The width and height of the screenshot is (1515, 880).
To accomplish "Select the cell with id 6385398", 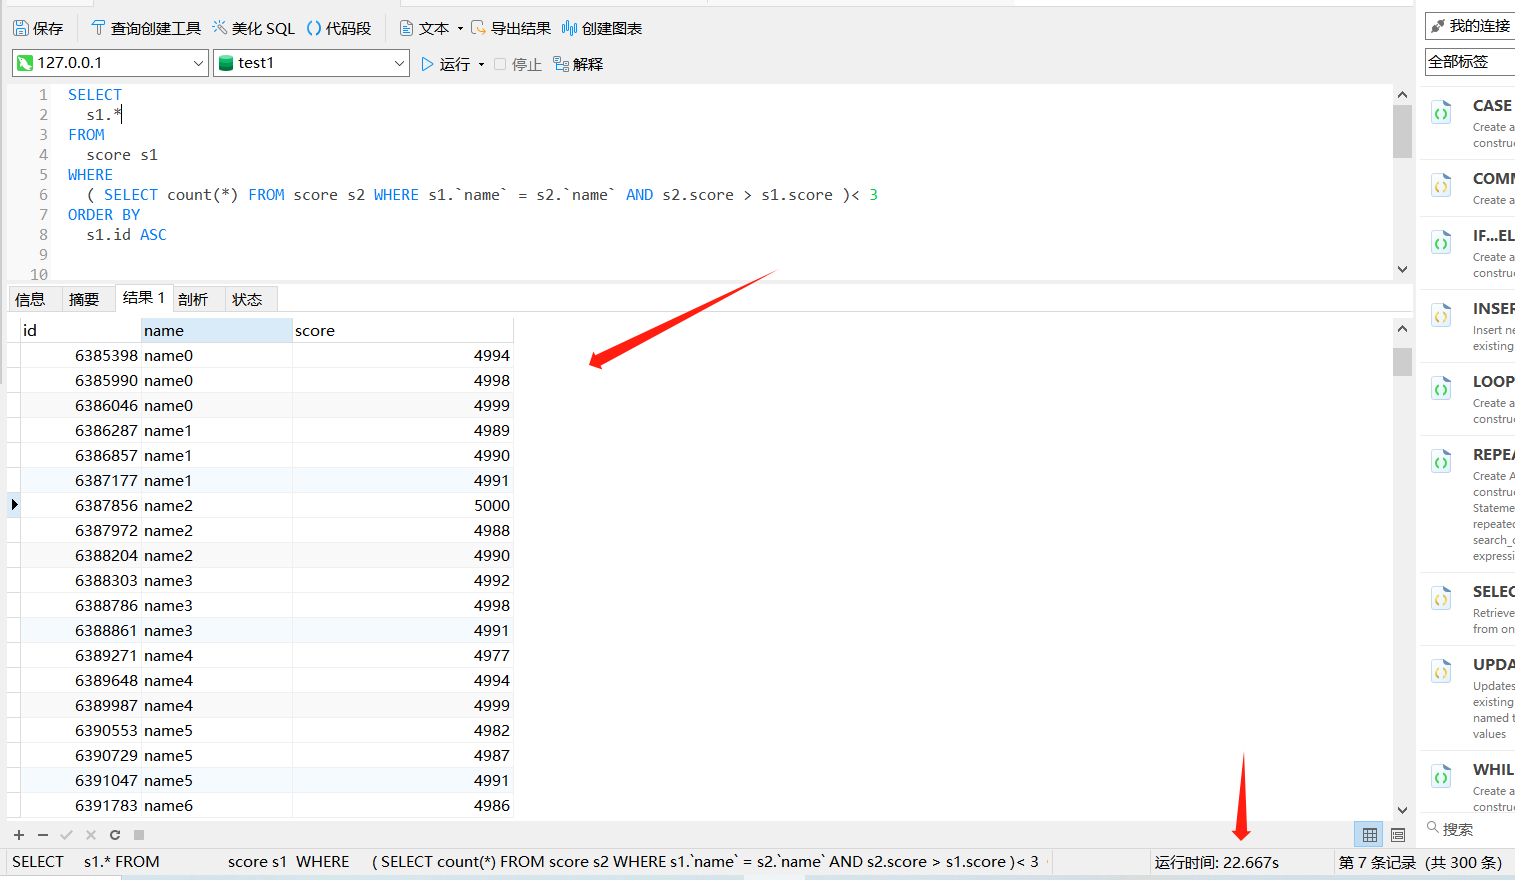I will coord(80,355).
